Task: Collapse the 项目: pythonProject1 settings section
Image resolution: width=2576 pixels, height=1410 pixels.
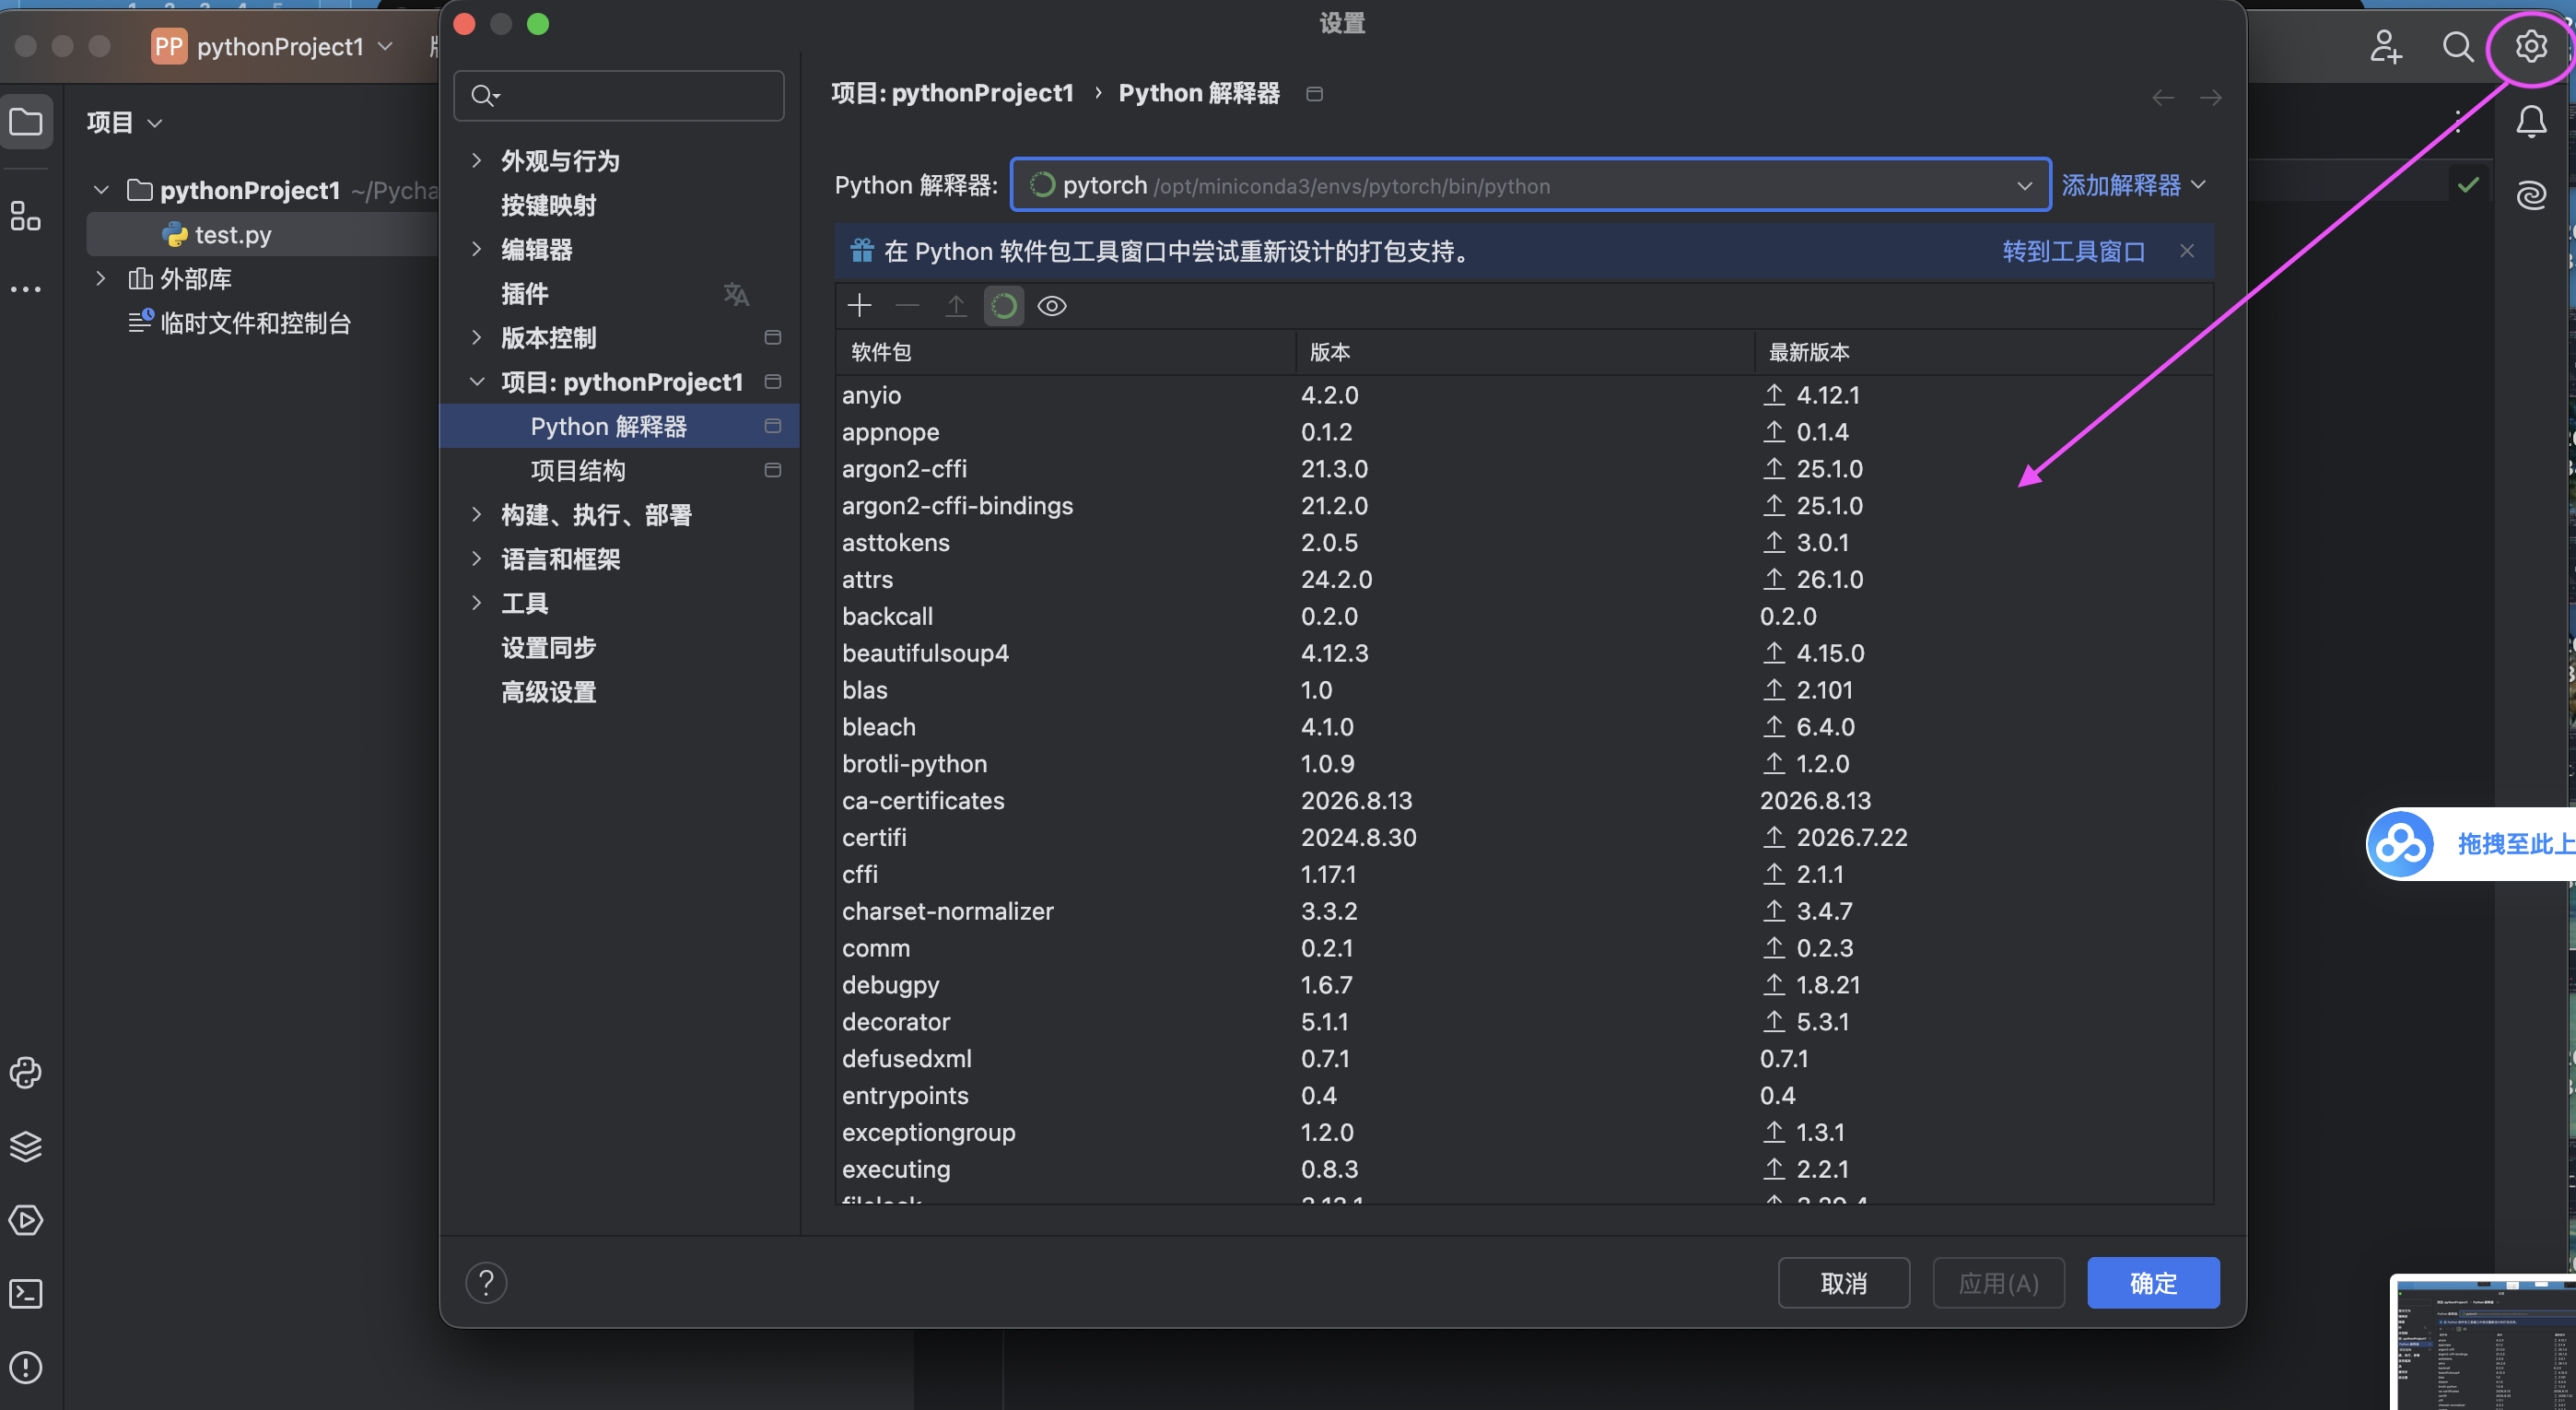Action: 476,381
